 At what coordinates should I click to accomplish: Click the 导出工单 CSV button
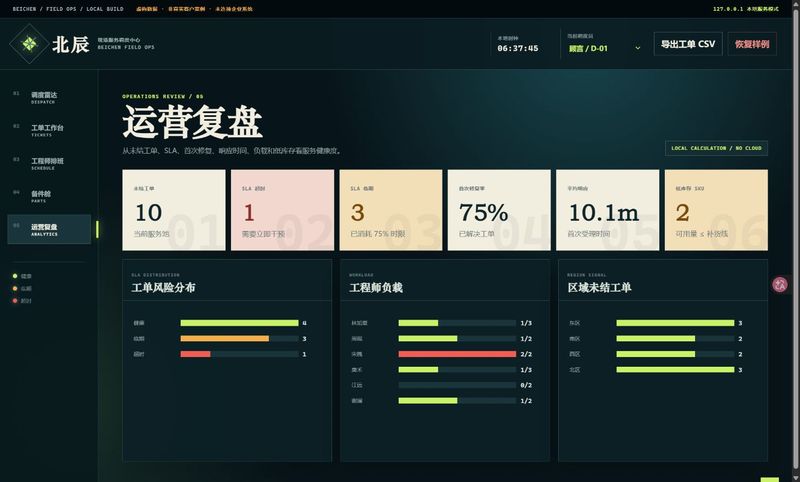pyautogui.click(x=688, y=44)
